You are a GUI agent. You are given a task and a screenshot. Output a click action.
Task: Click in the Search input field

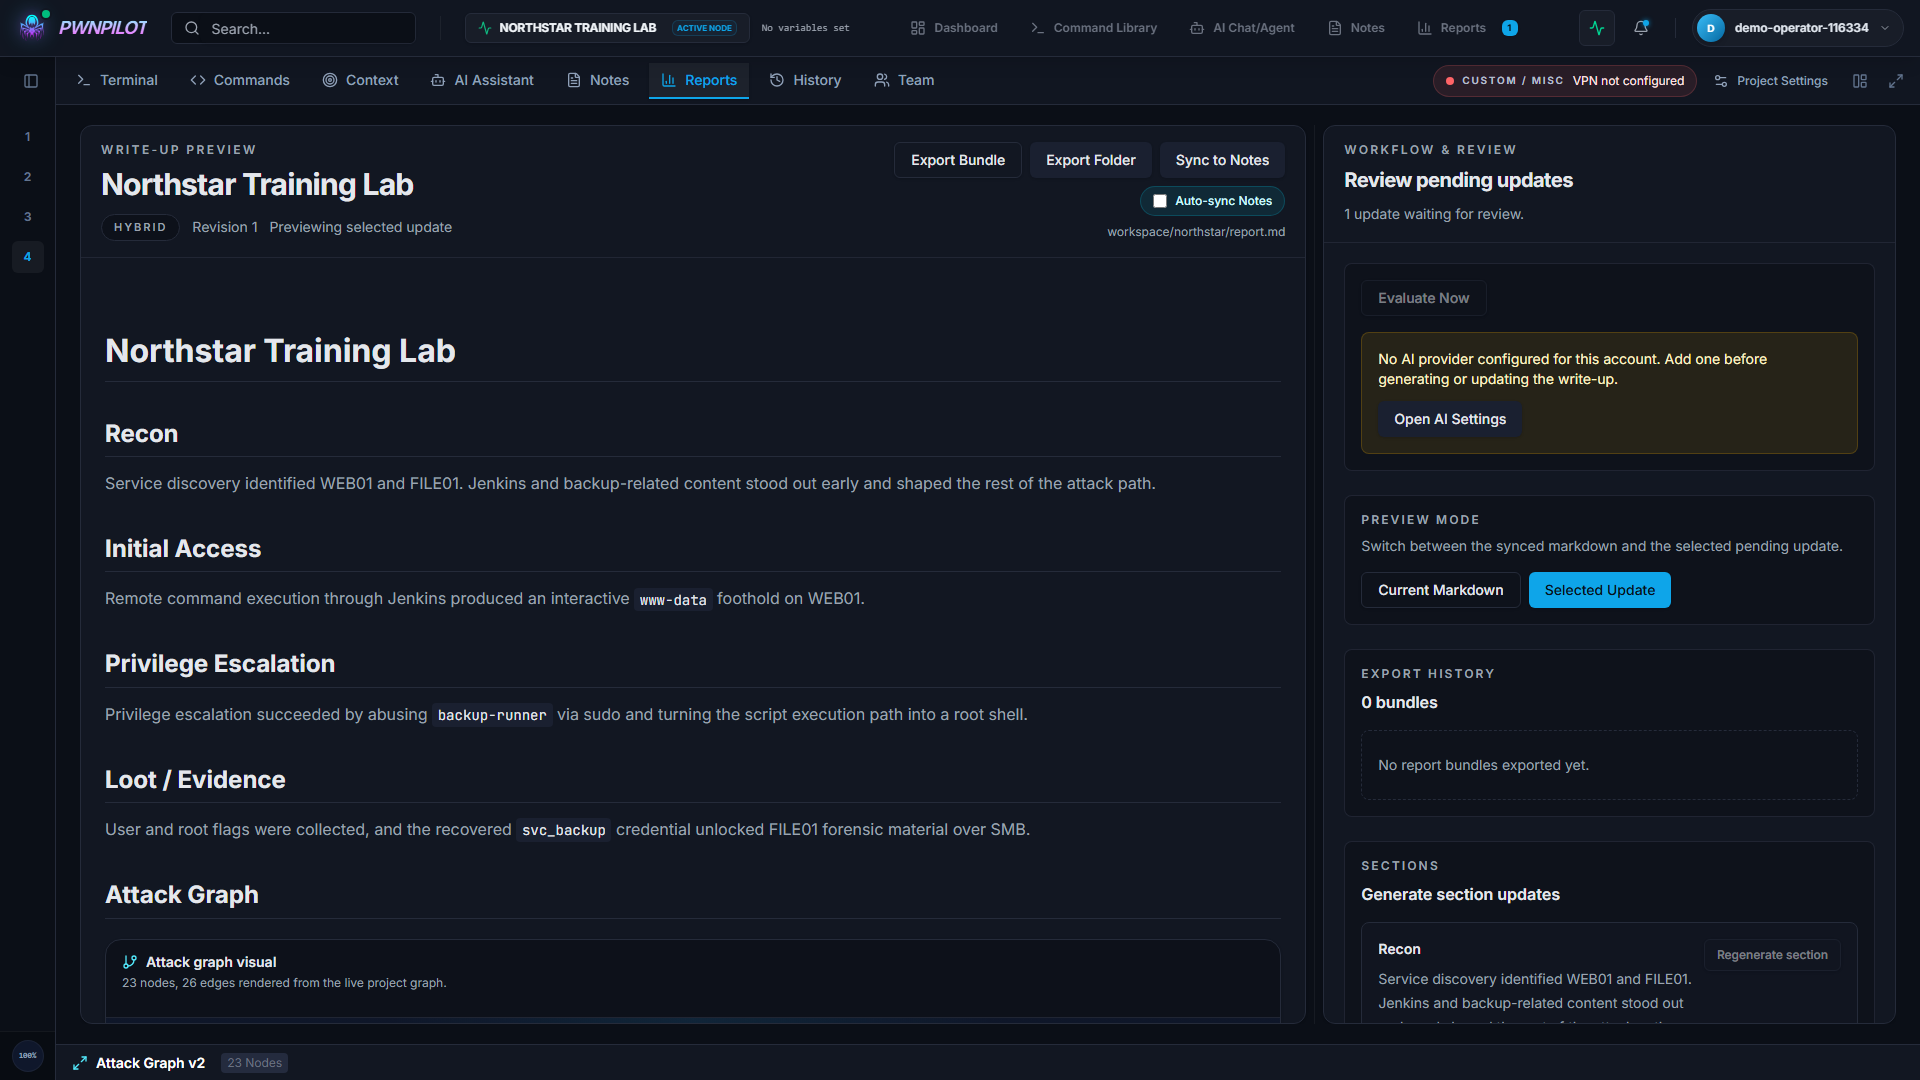click(x=293, y=28)
